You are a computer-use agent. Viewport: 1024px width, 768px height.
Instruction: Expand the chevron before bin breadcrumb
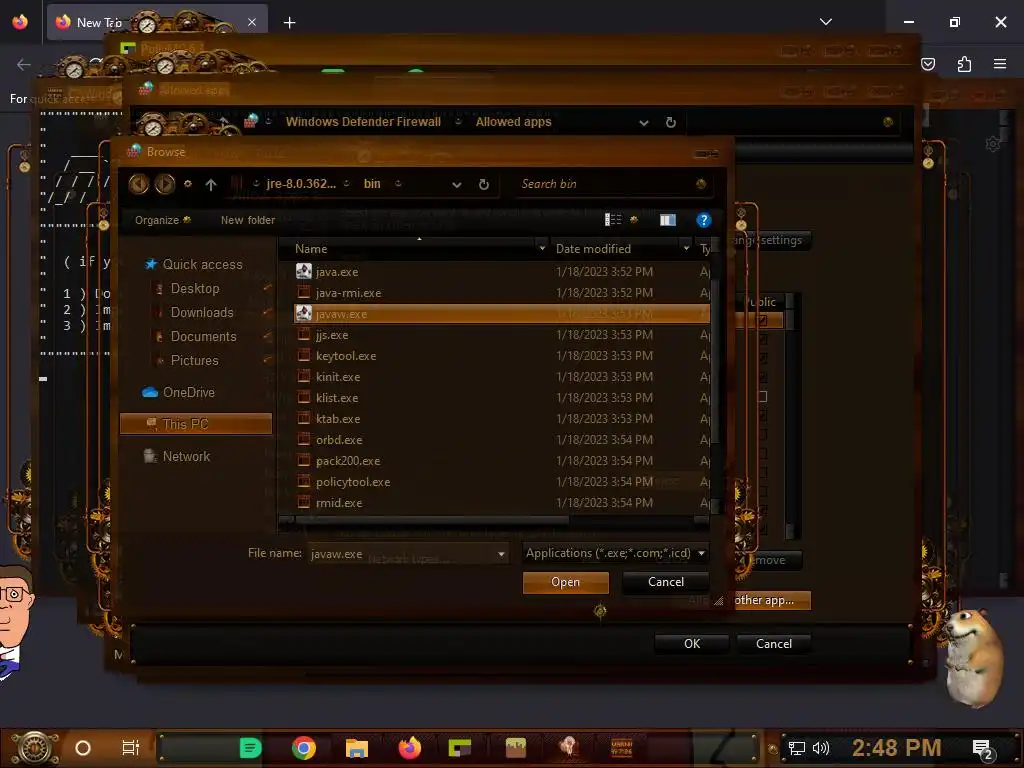pyautogui.click(x=347, y=184)
